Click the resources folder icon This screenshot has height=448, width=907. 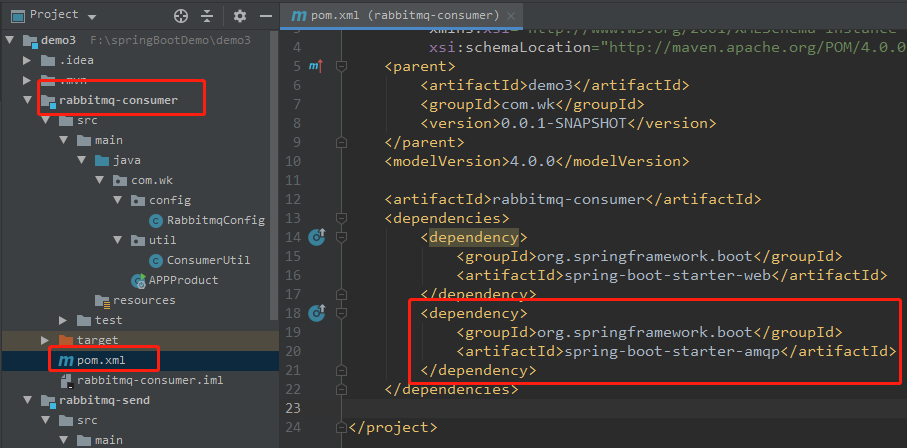[102, 300]
